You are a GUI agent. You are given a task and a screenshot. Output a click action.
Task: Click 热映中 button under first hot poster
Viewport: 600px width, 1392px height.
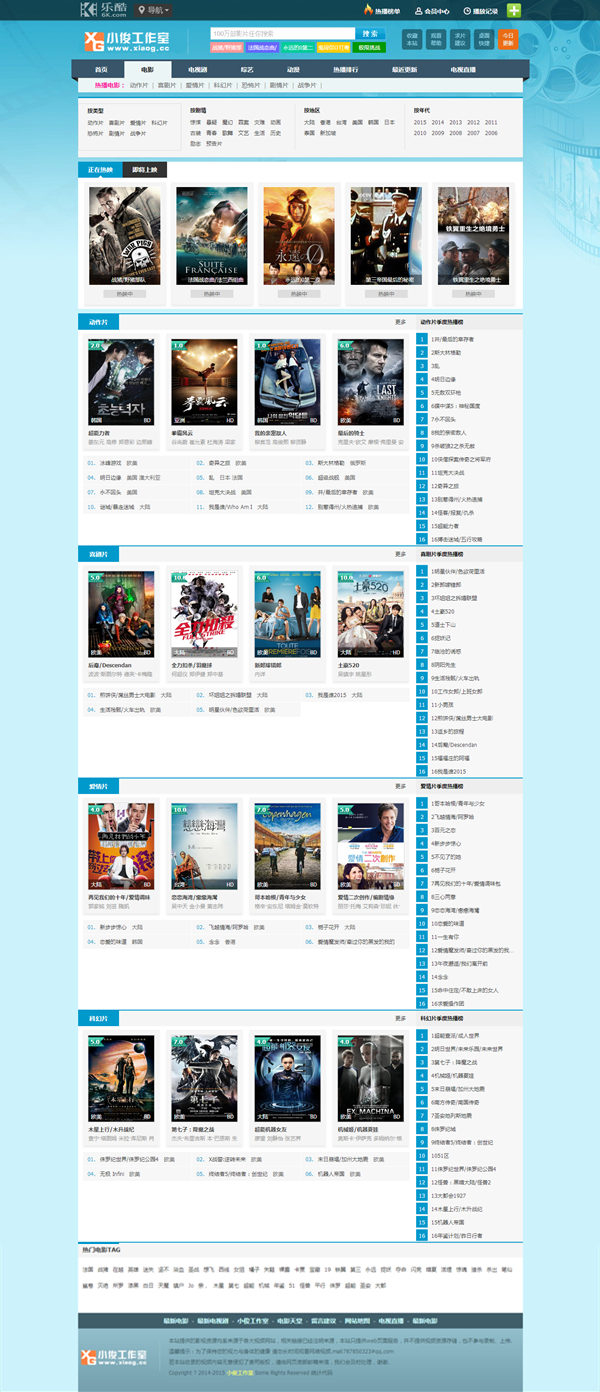[x=124, y=294]
